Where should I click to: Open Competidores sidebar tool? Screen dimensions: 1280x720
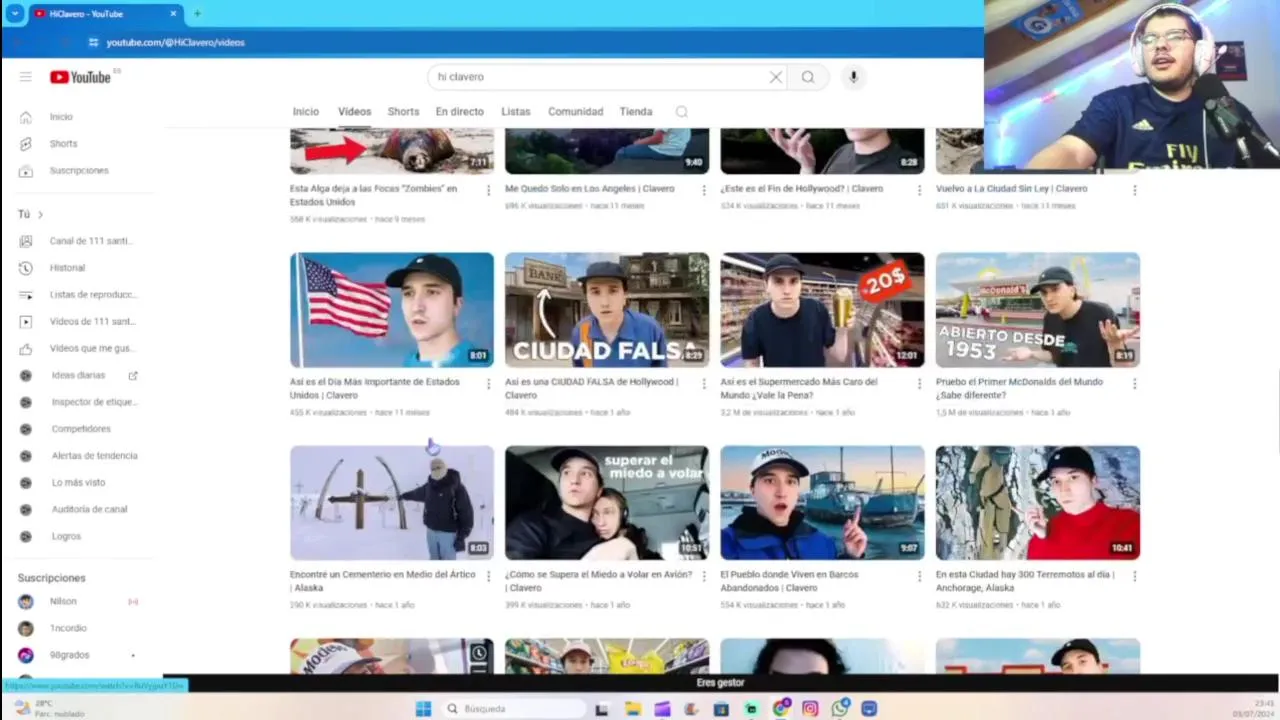80,429
